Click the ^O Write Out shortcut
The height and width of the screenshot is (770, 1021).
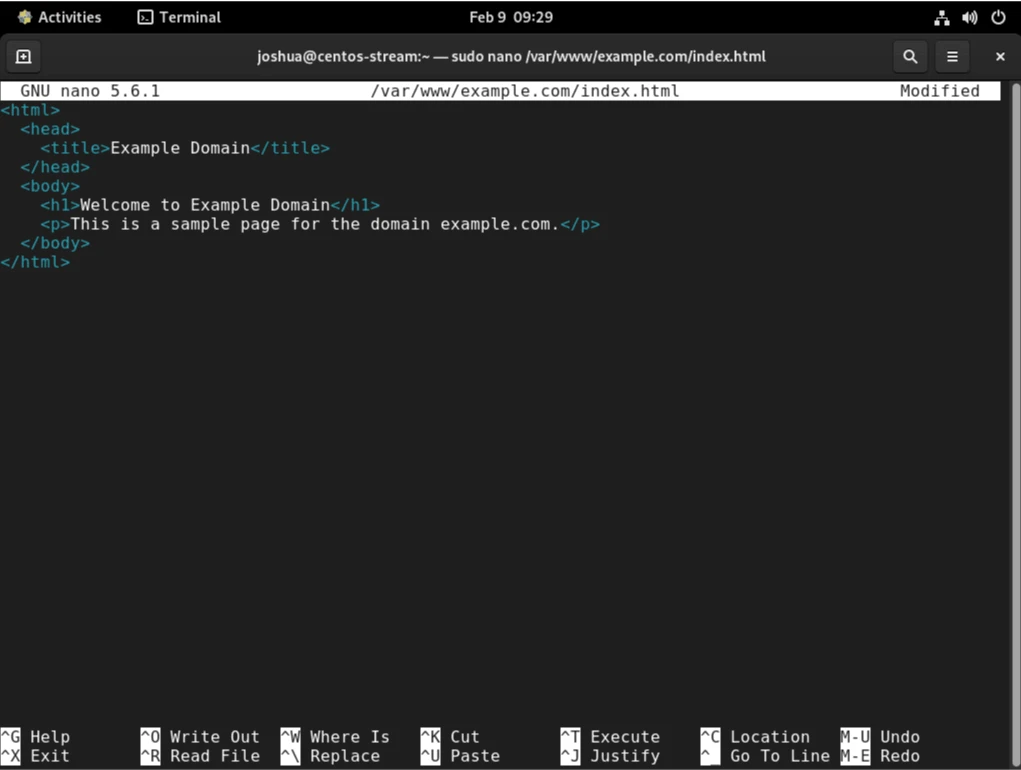coord(200,737)
